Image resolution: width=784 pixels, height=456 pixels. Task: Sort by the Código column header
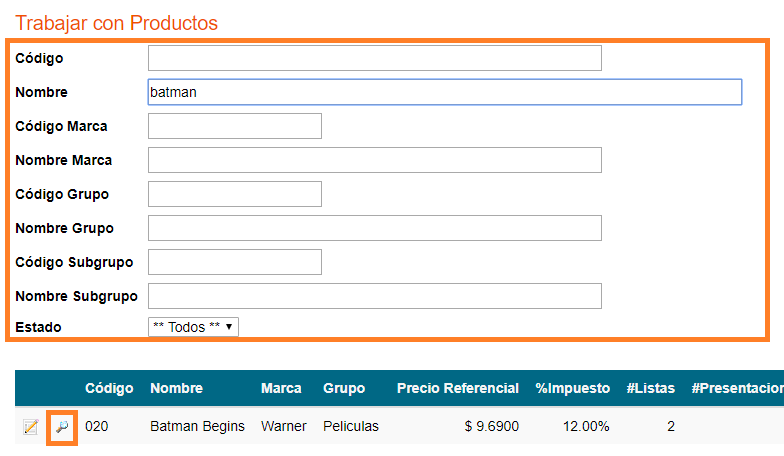click(x=109, y=388)
